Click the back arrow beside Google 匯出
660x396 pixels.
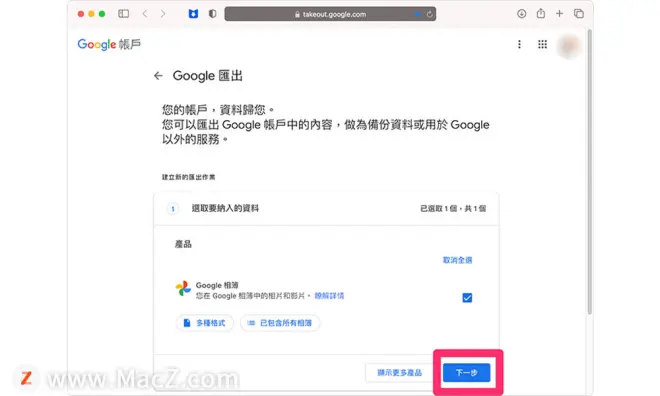tap(158, 76)
